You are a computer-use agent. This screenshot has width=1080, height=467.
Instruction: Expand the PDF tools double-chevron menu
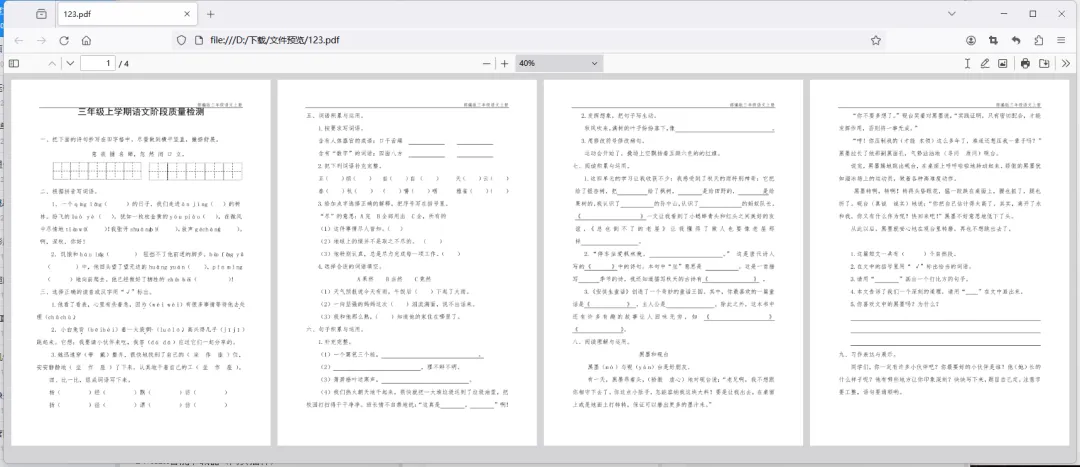tap(1066, 63)
